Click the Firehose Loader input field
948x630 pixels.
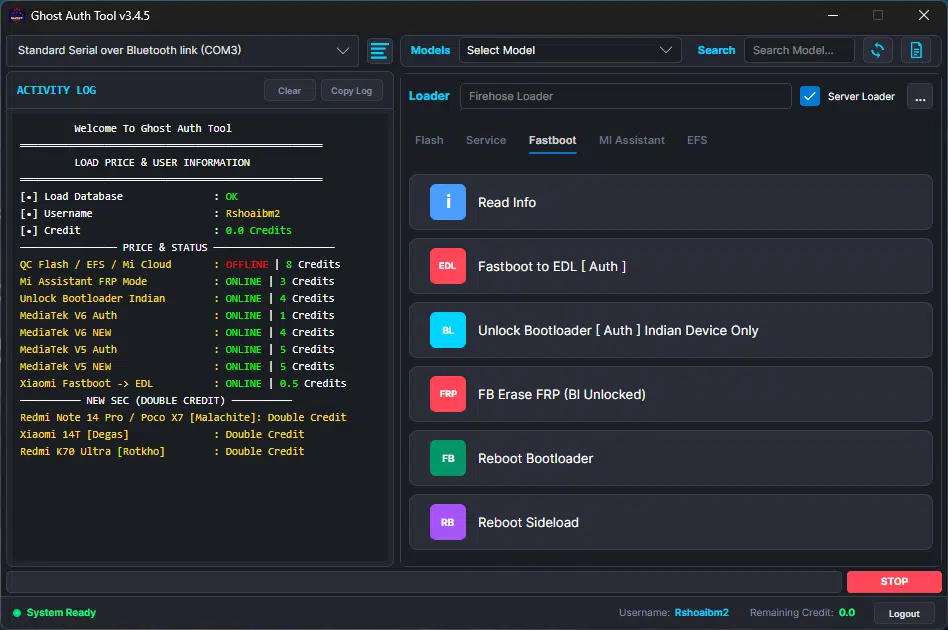coord(626,96)
